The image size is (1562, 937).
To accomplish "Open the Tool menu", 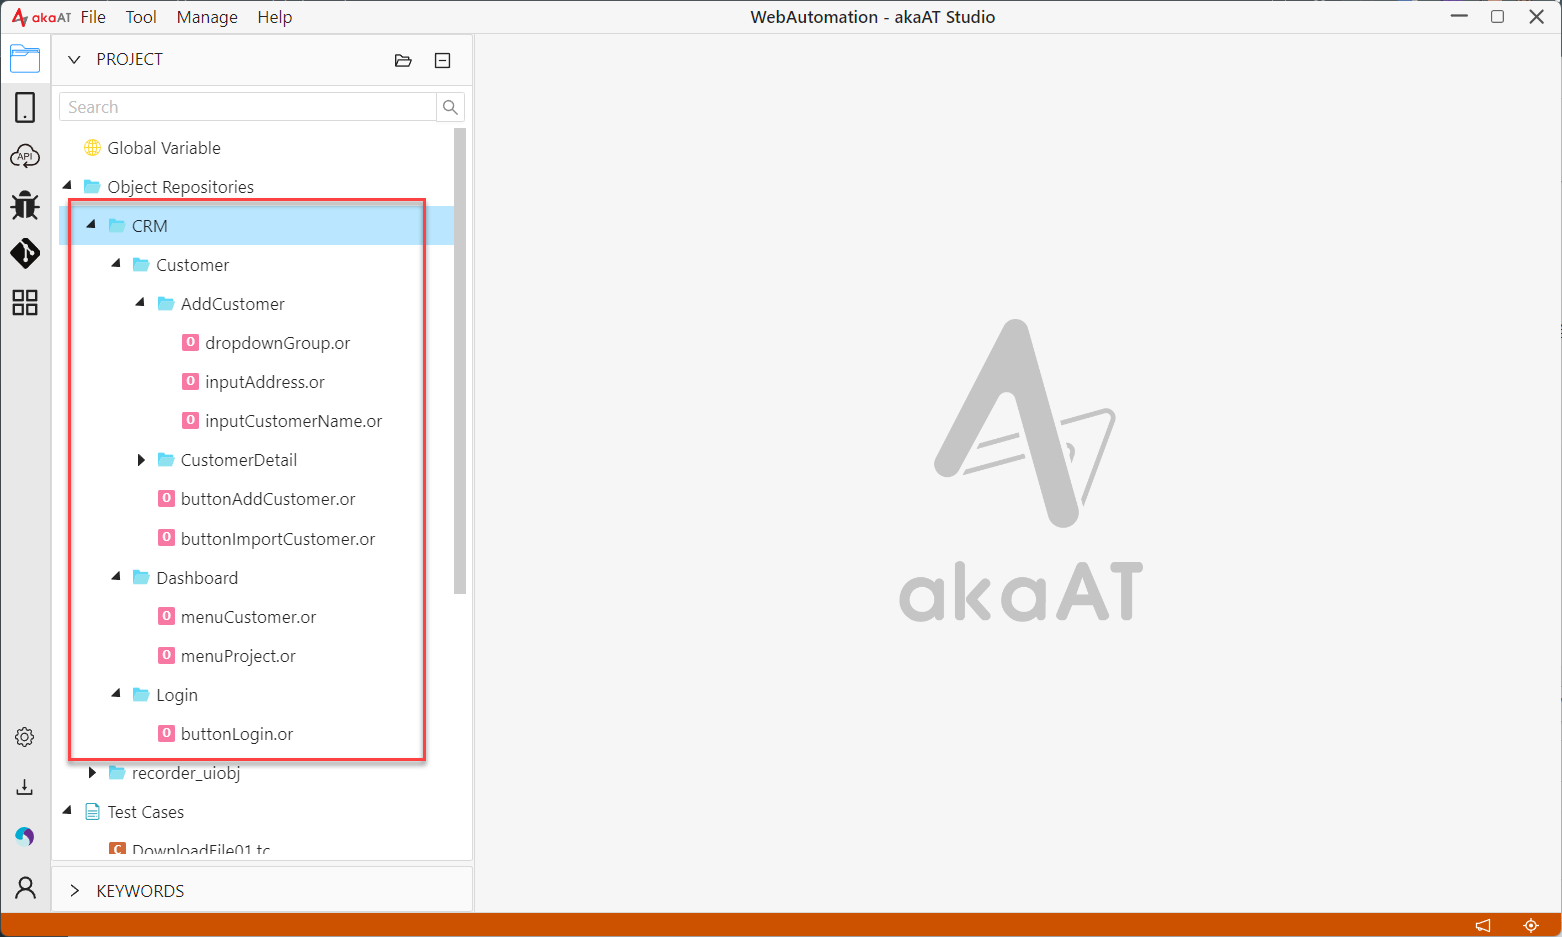I will point(141,17).
